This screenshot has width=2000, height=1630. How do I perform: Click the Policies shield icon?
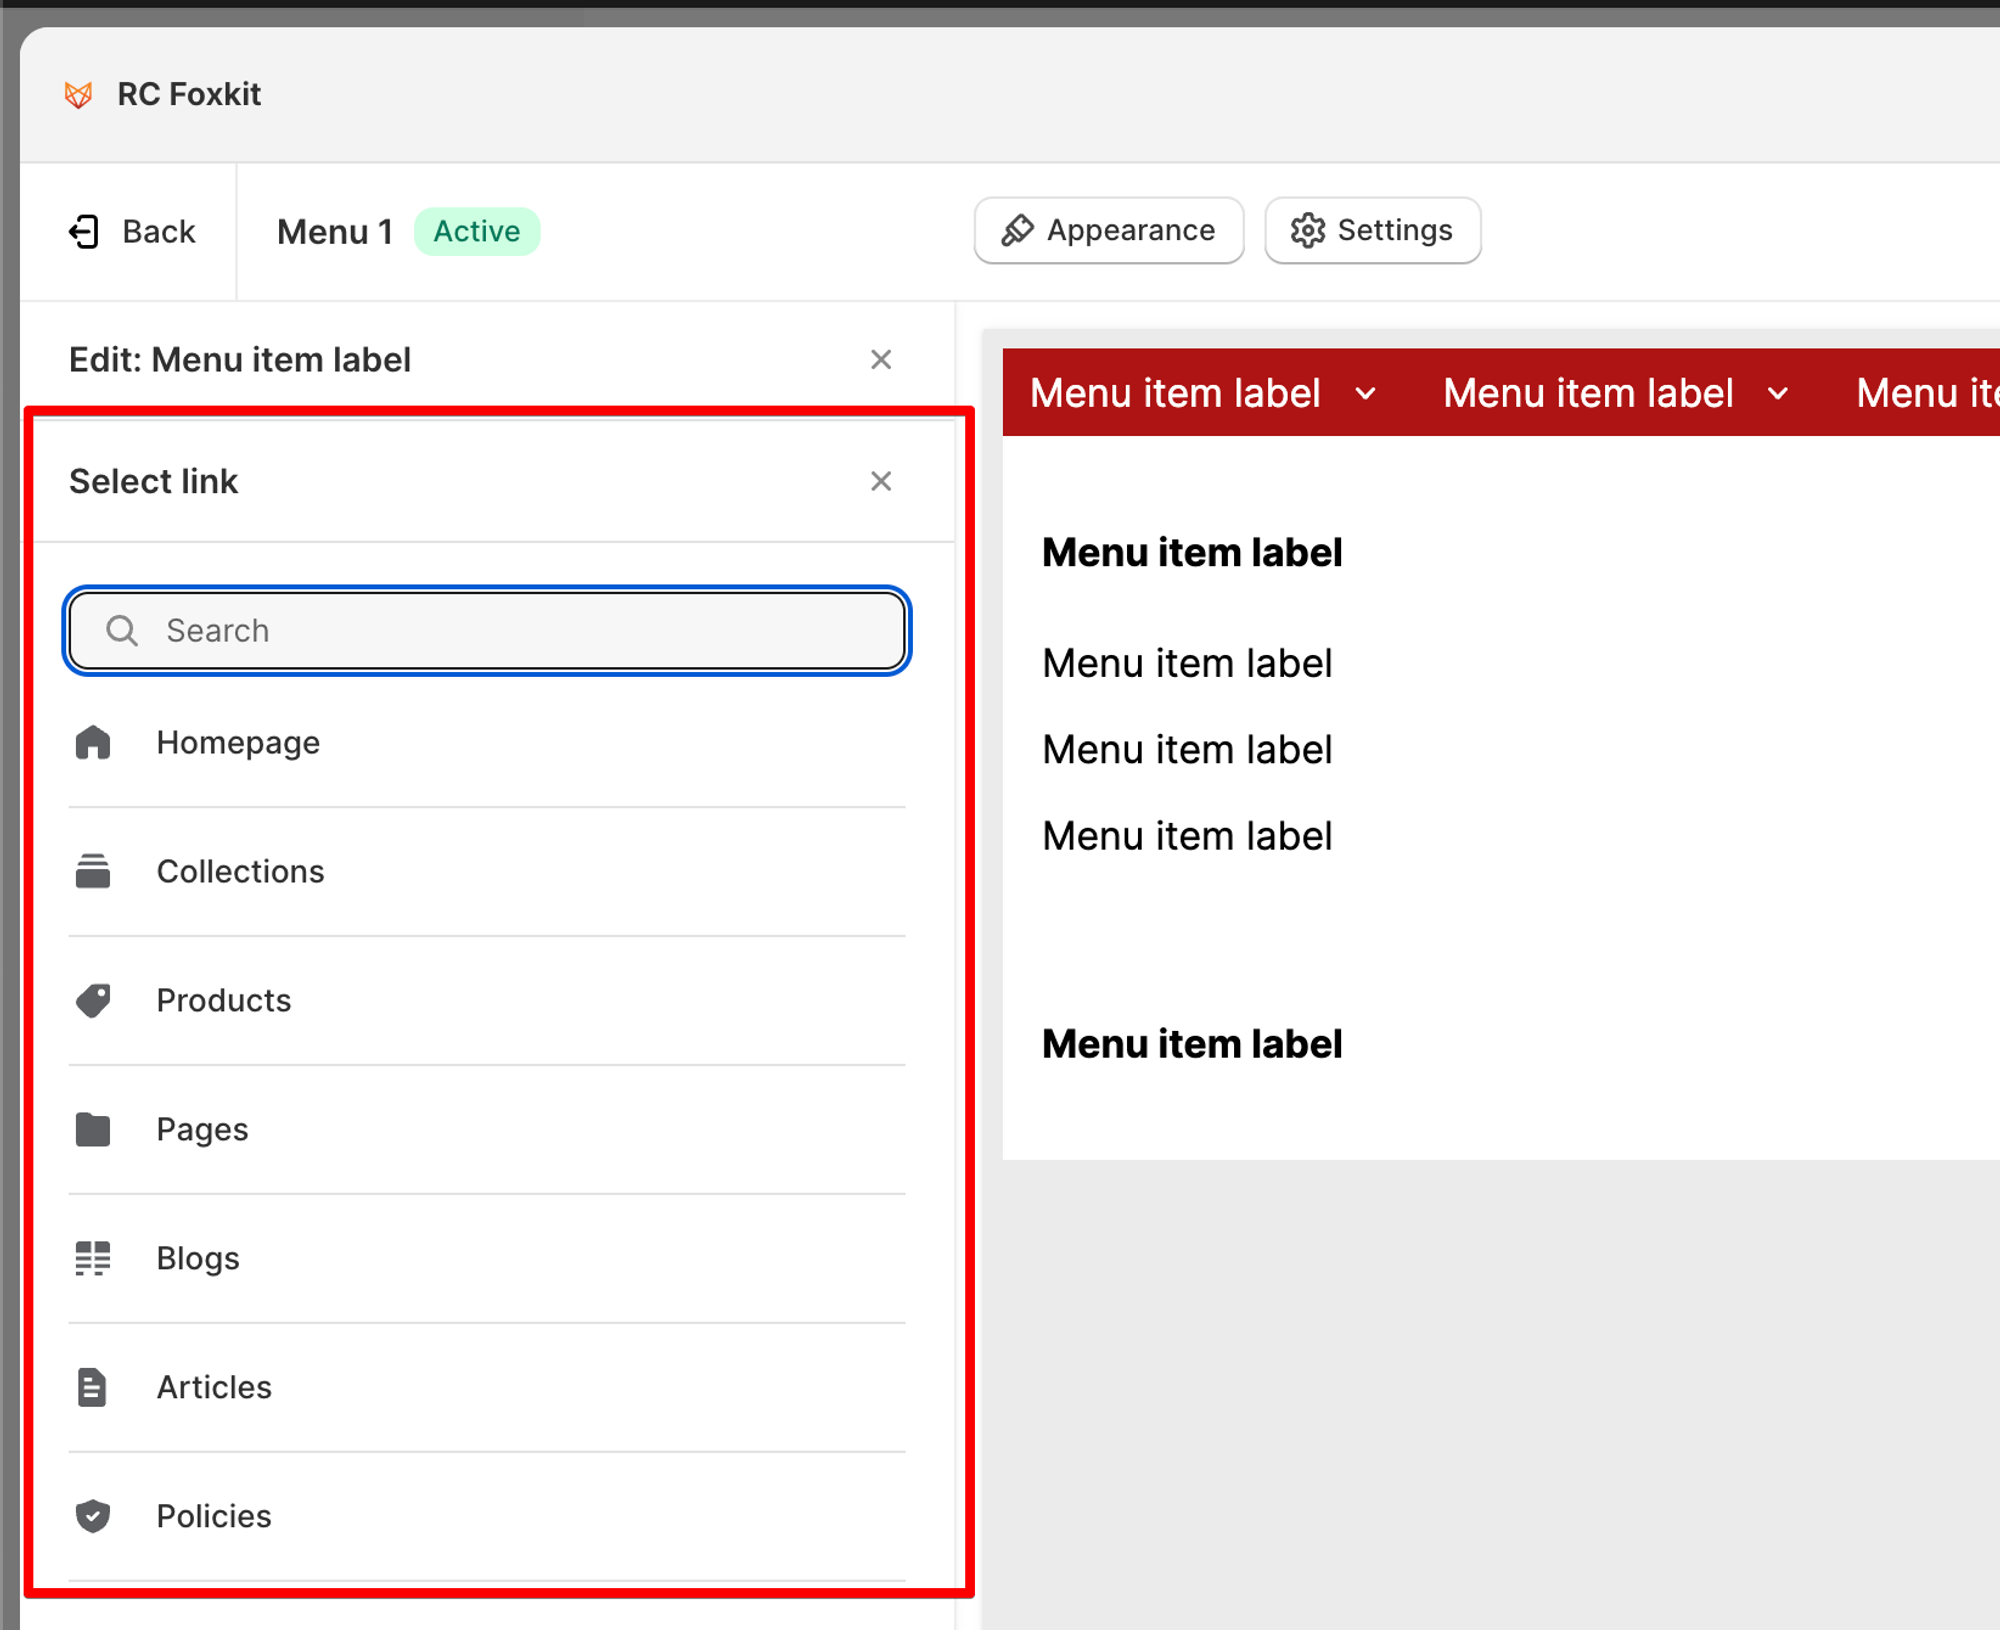point(93,1517)
